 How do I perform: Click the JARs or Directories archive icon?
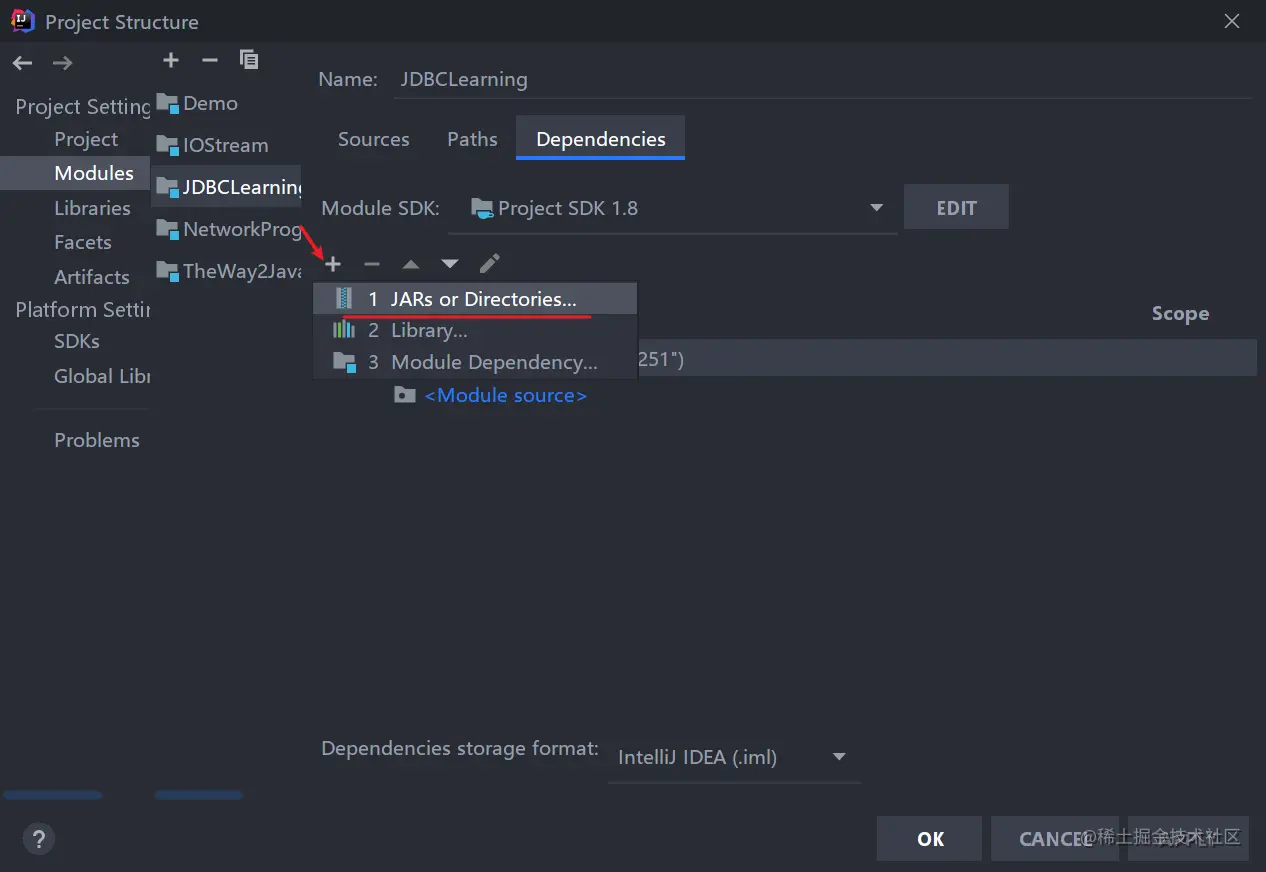tap(345, 299)
